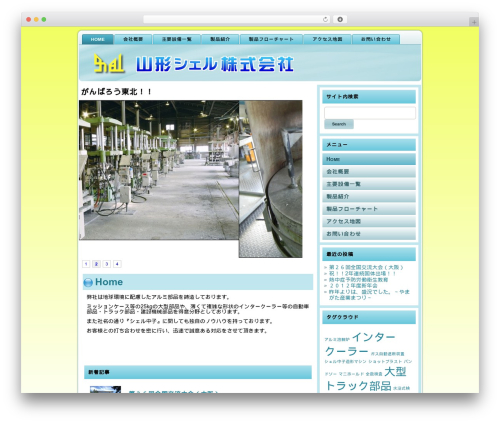Click the マニホールド tag in tag cloud

pyautogui.click(x=351, y=374)
